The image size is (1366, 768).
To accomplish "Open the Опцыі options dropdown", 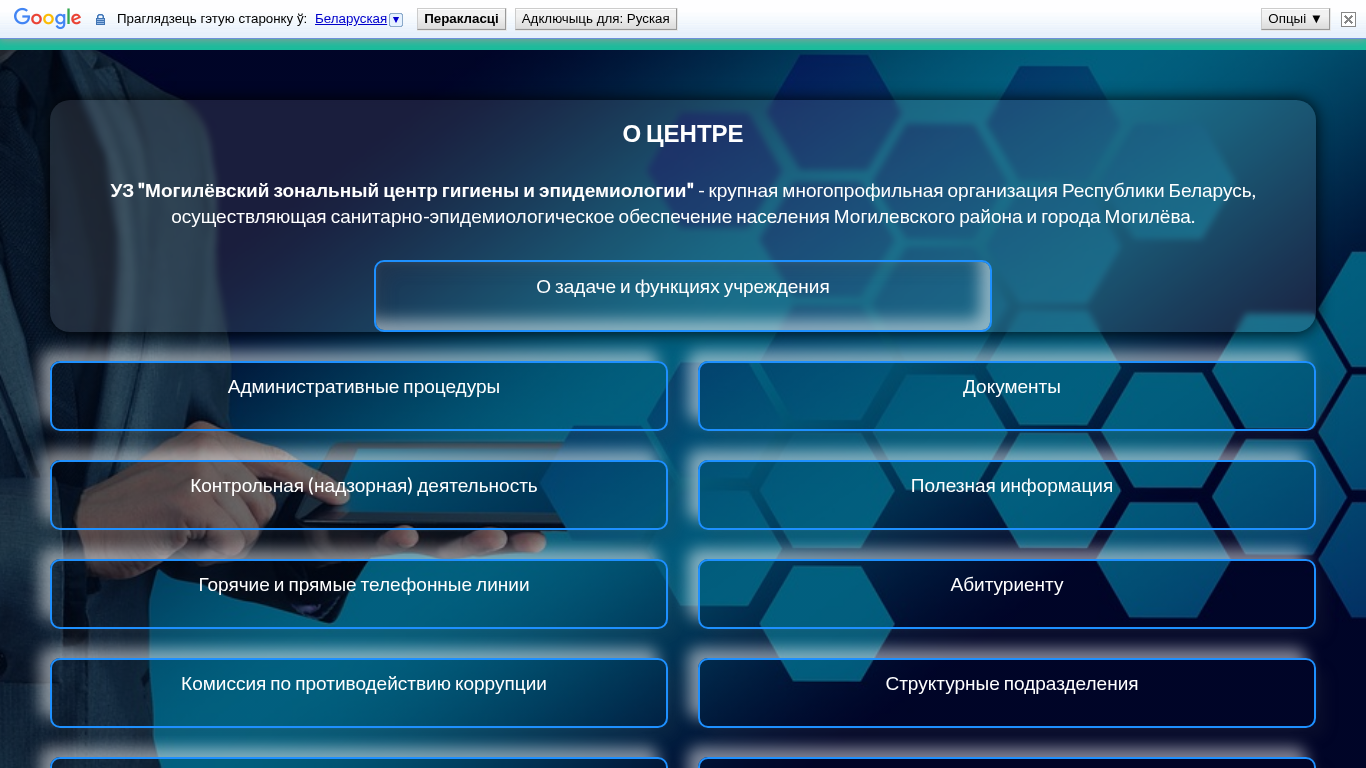I will click(1295, 19).
